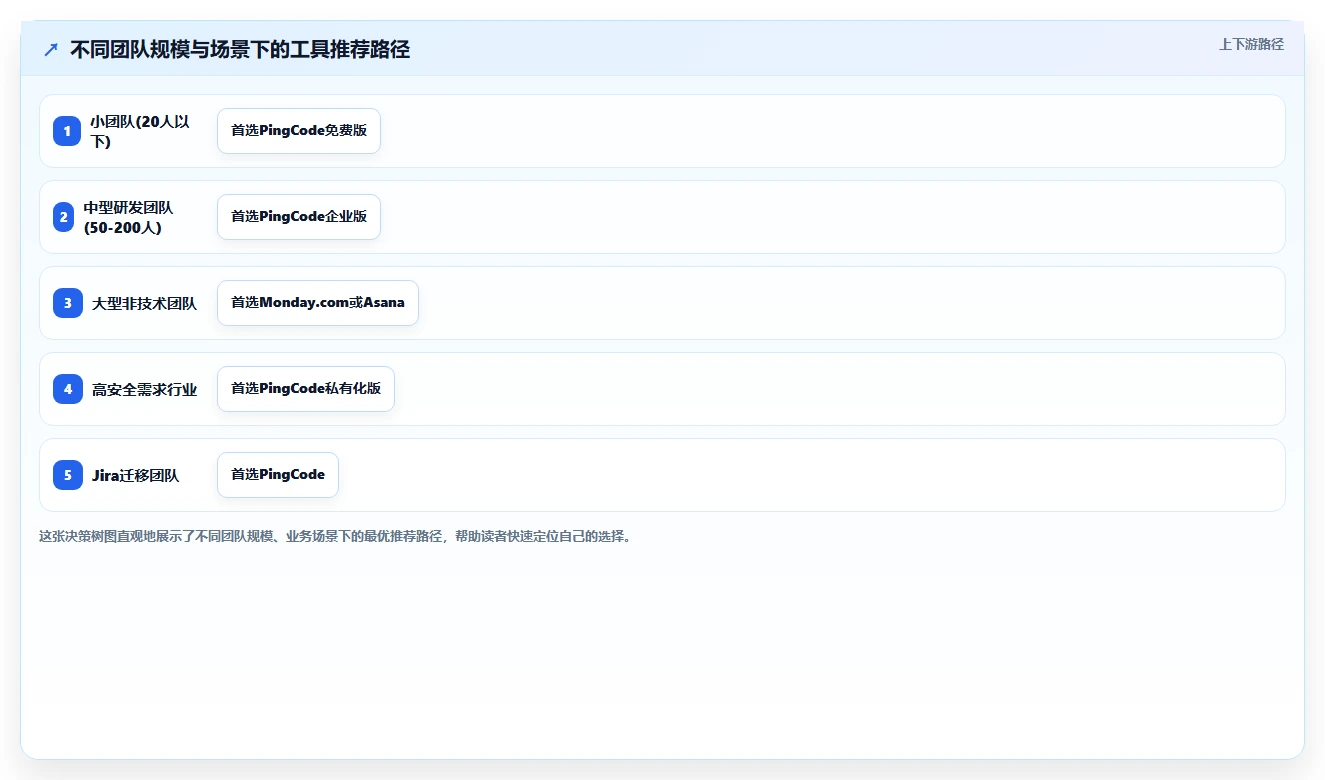This screenshot has width=1325, height=780.
Task: Click the 首选PingCode企业版 box
Action: (x=299, y=217)
